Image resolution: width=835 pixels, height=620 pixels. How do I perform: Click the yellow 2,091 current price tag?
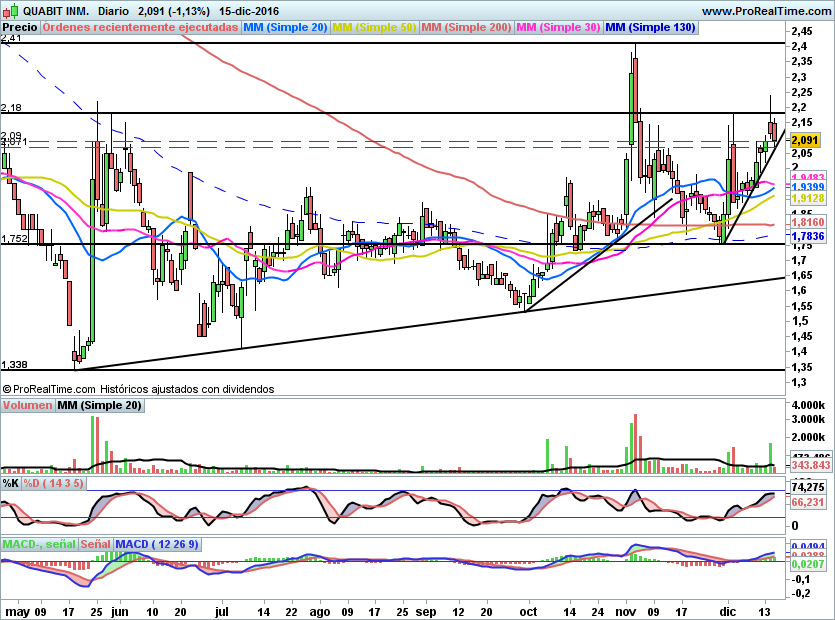(805, 140)
